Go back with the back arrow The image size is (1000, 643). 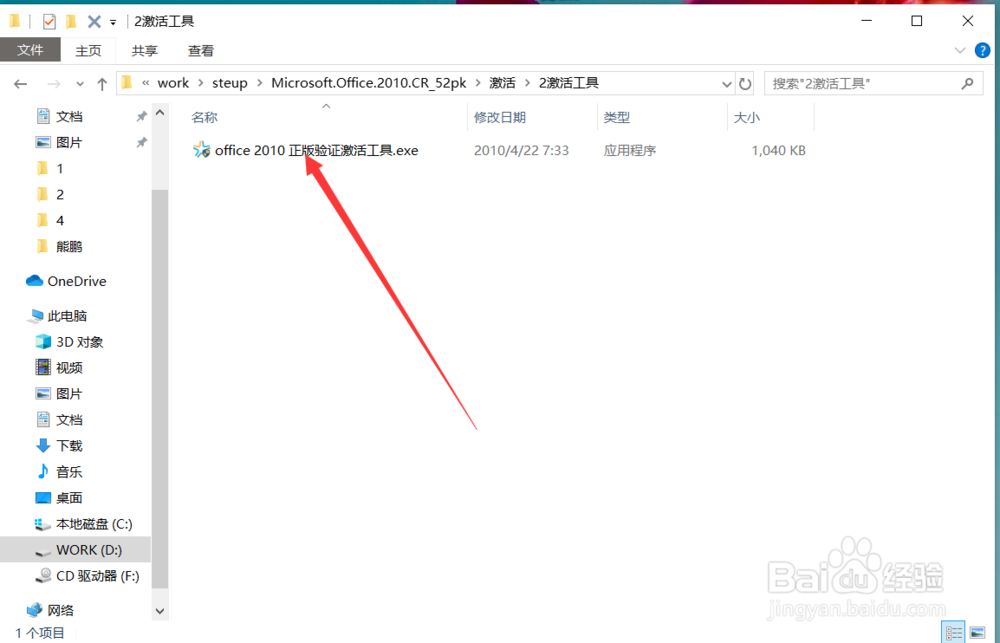(20, 84)
